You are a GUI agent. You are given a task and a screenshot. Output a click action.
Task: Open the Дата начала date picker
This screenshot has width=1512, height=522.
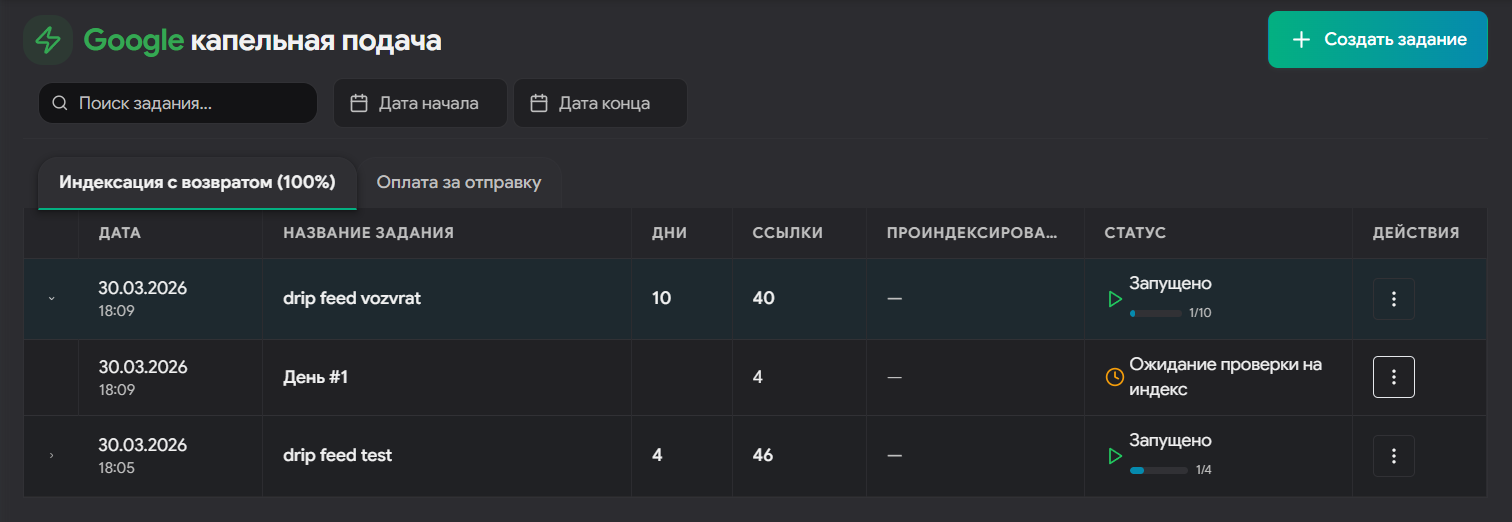click(420, 103)
